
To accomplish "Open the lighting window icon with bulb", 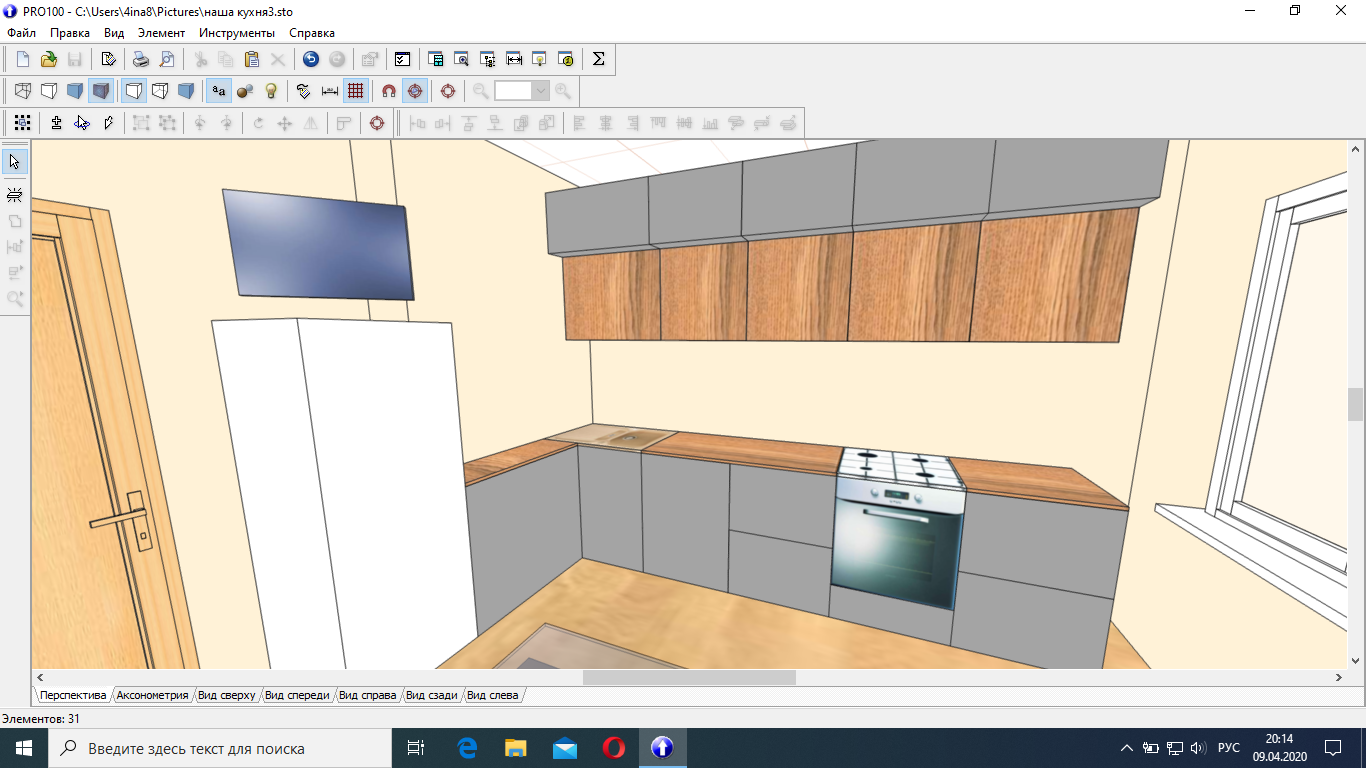I will (x=540, y=59).
